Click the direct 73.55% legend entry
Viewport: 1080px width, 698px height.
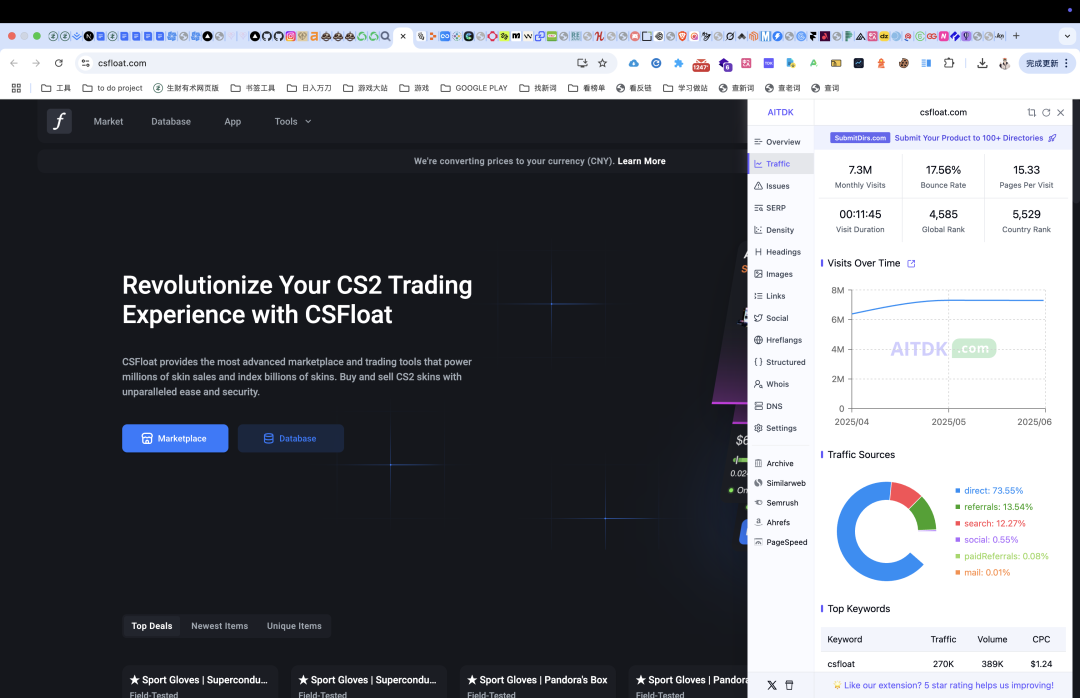989,491
